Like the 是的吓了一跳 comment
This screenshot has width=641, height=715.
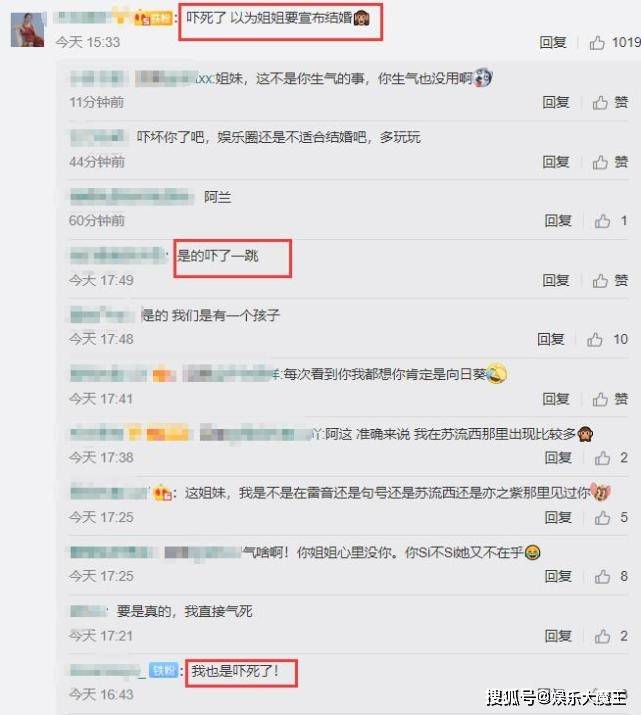tap(600, 280)
